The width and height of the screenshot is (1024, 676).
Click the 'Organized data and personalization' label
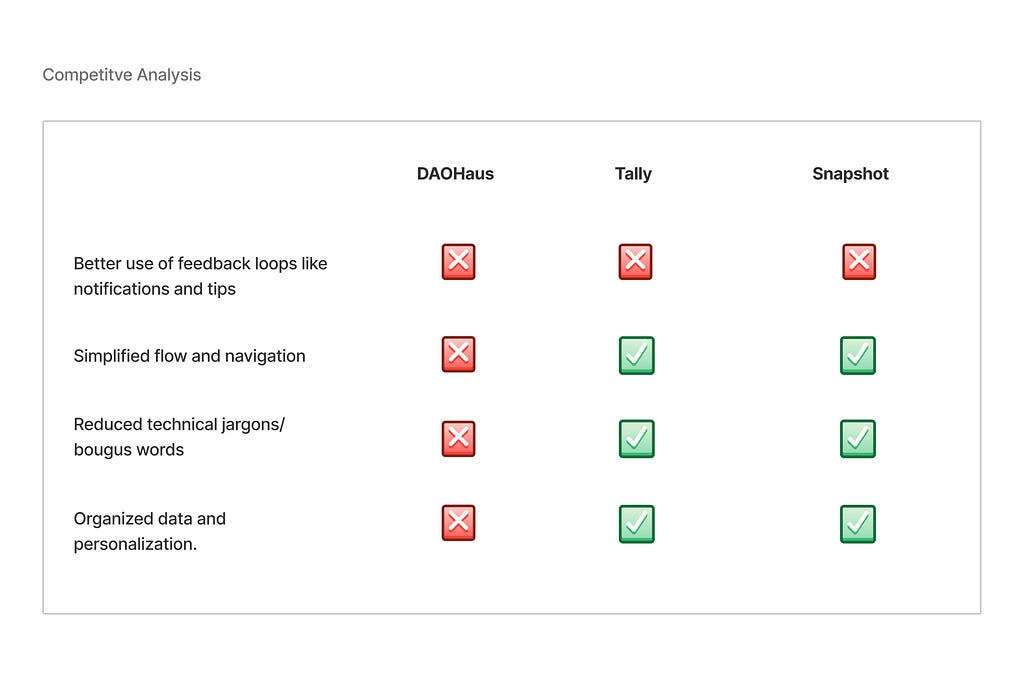click(150, 531)
